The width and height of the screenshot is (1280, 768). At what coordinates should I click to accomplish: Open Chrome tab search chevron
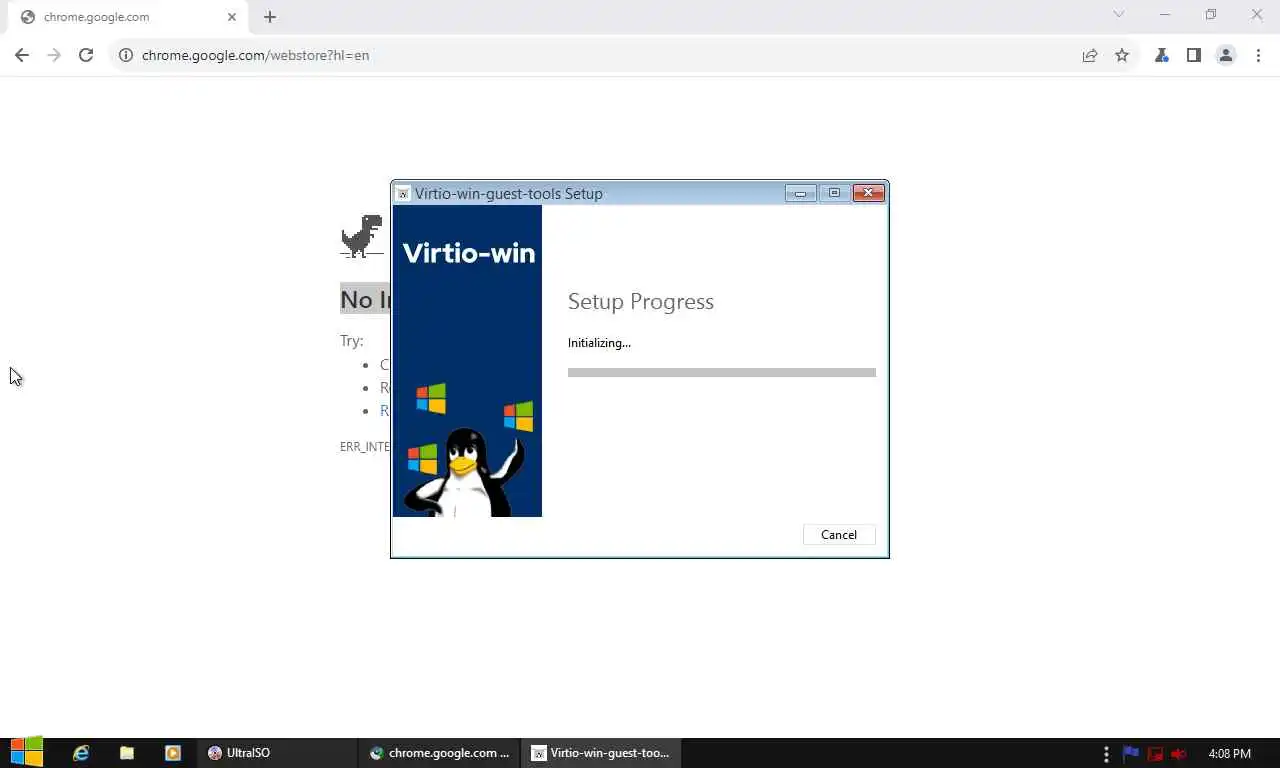[x=1119, y=14]
